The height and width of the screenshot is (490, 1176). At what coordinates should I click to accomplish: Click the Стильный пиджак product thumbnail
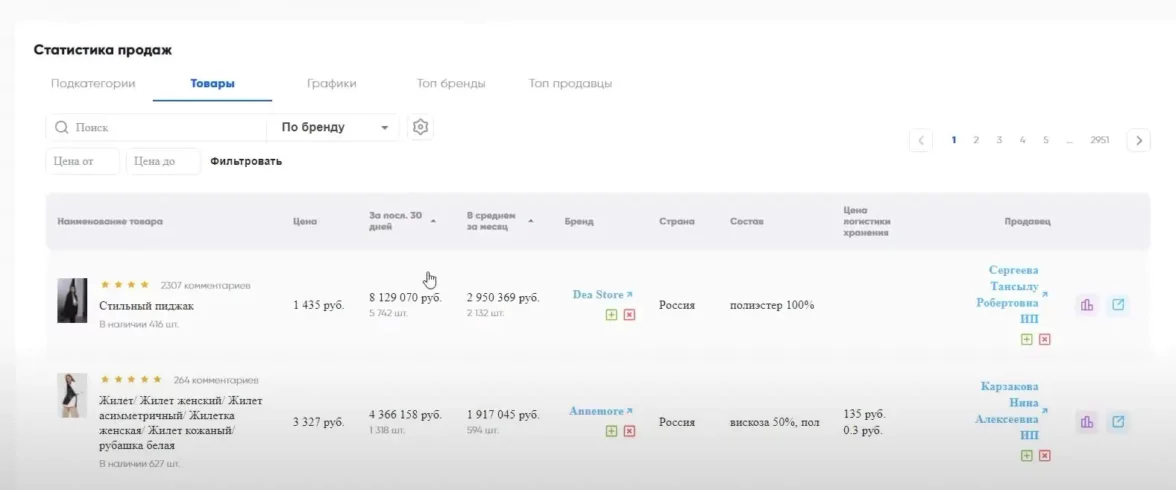point(72,300)
